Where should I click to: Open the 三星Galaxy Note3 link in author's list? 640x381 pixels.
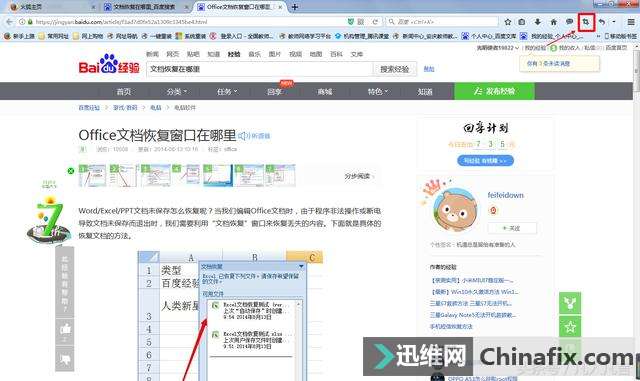473,315
